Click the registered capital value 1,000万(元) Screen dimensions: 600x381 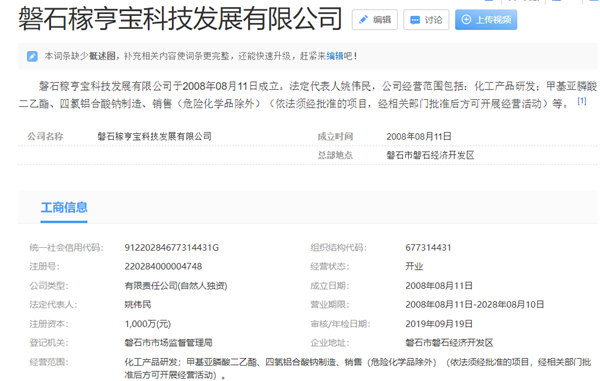(x=148, y=324)
